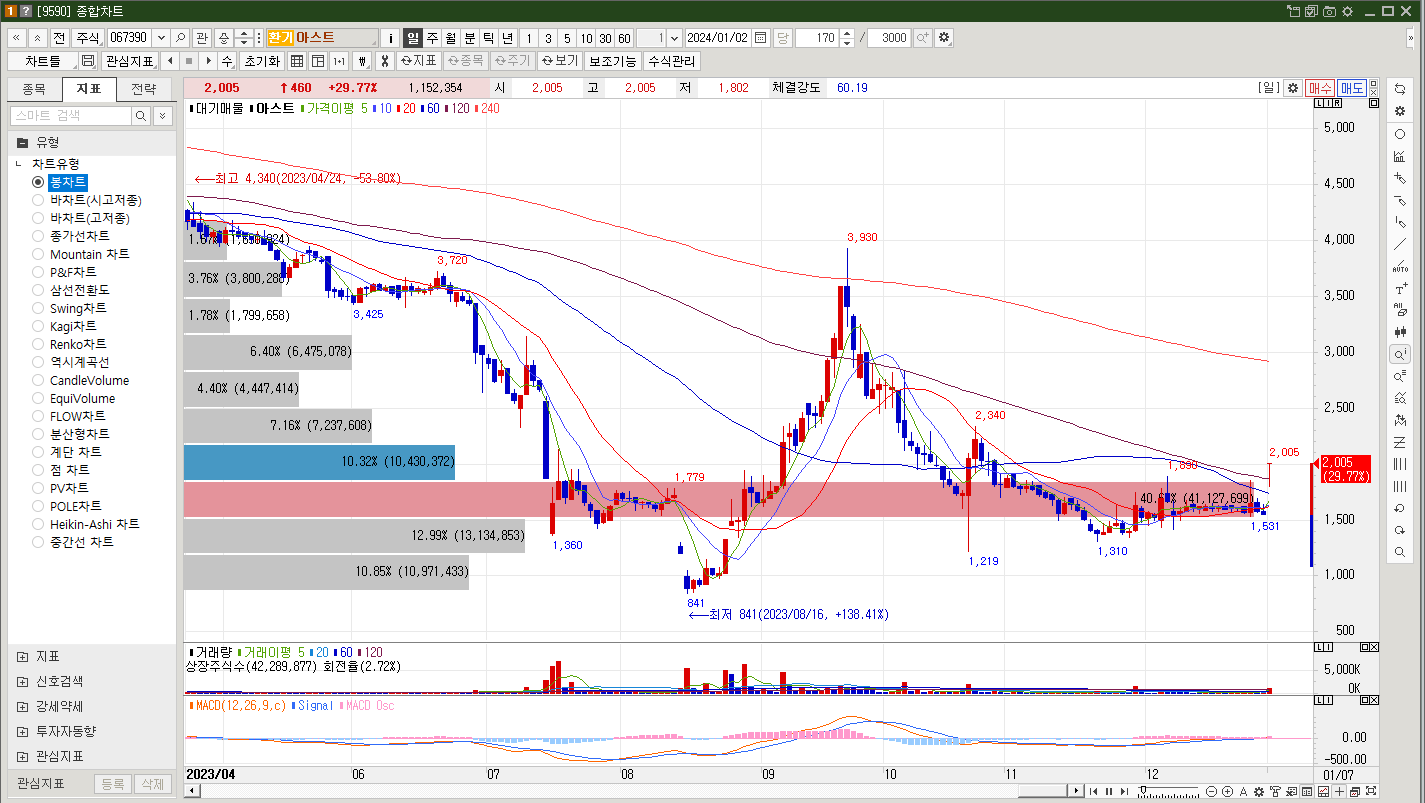The height and width of the screenshot is (803, 1425).
Task: Choose the P&F차트 chart type
Action: [x=65, y=272]
